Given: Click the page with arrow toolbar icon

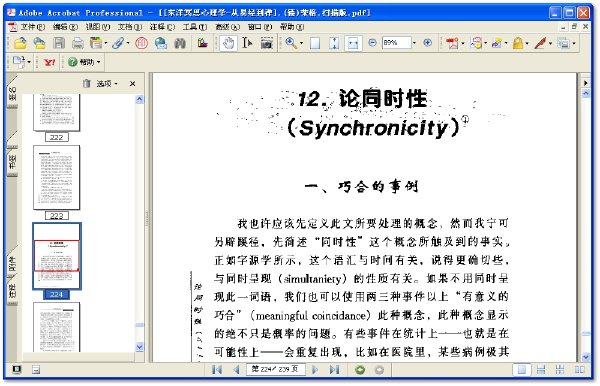Looking at the screenshot, I should pyautogui.click(x=19, y=61).
